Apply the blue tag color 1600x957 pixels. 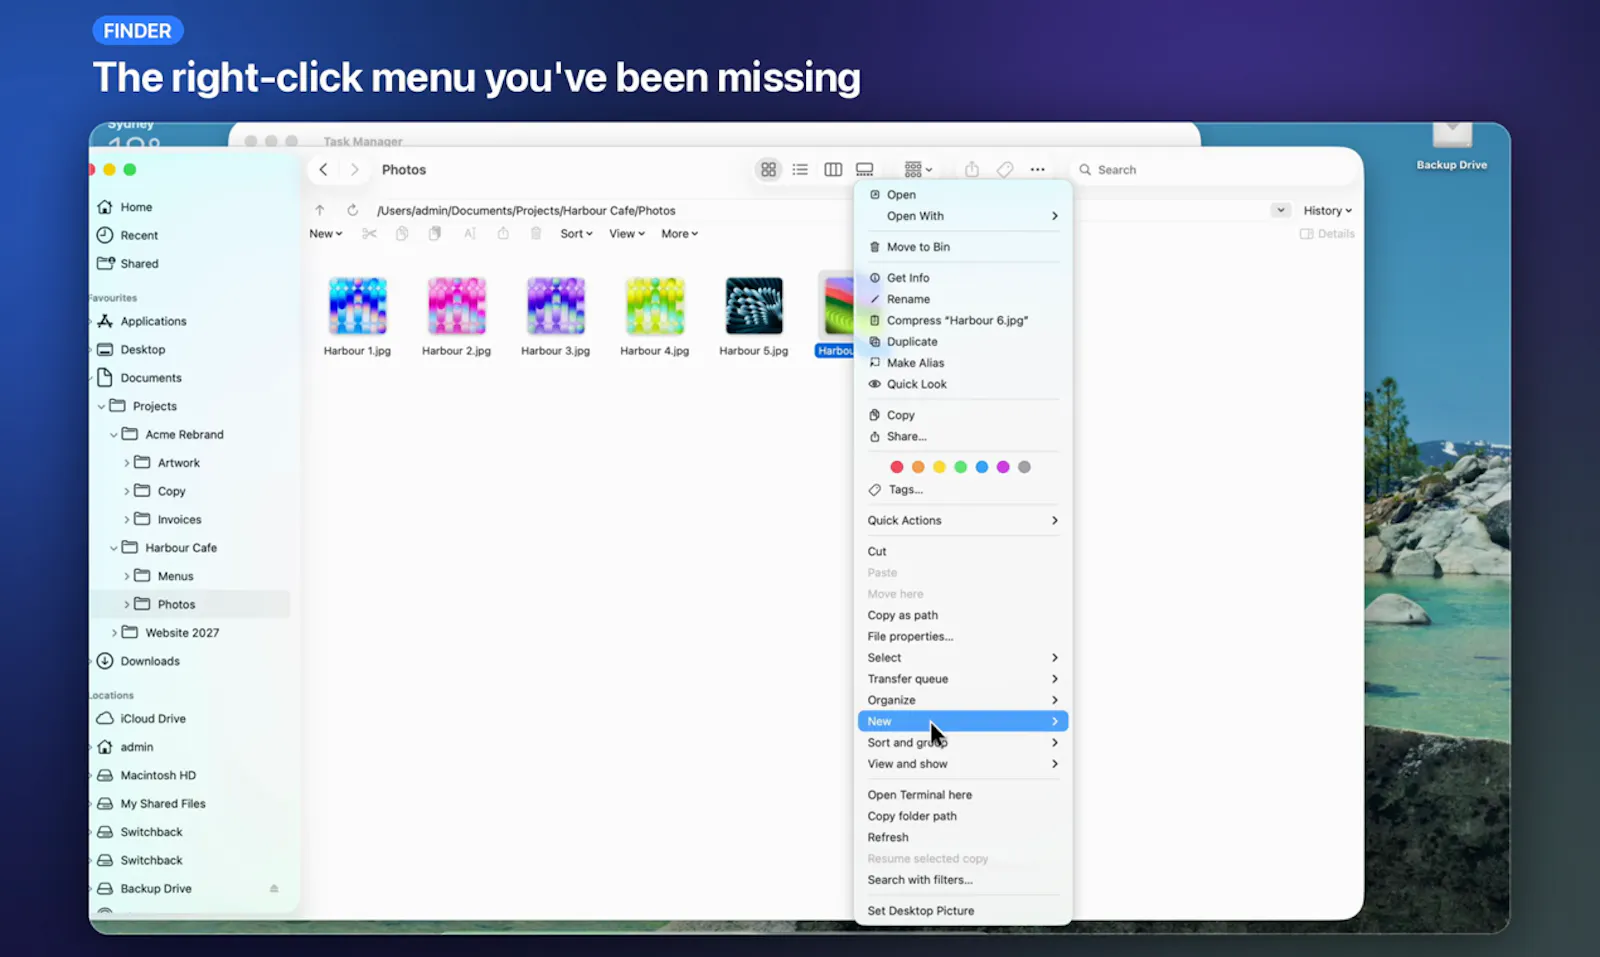(x=982, y=467)
